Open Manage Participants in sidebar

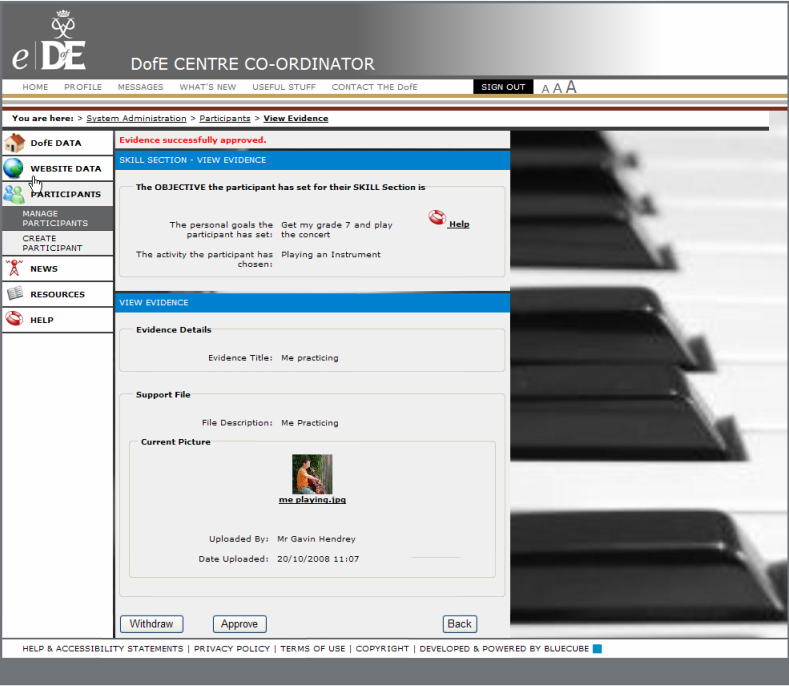55,218
